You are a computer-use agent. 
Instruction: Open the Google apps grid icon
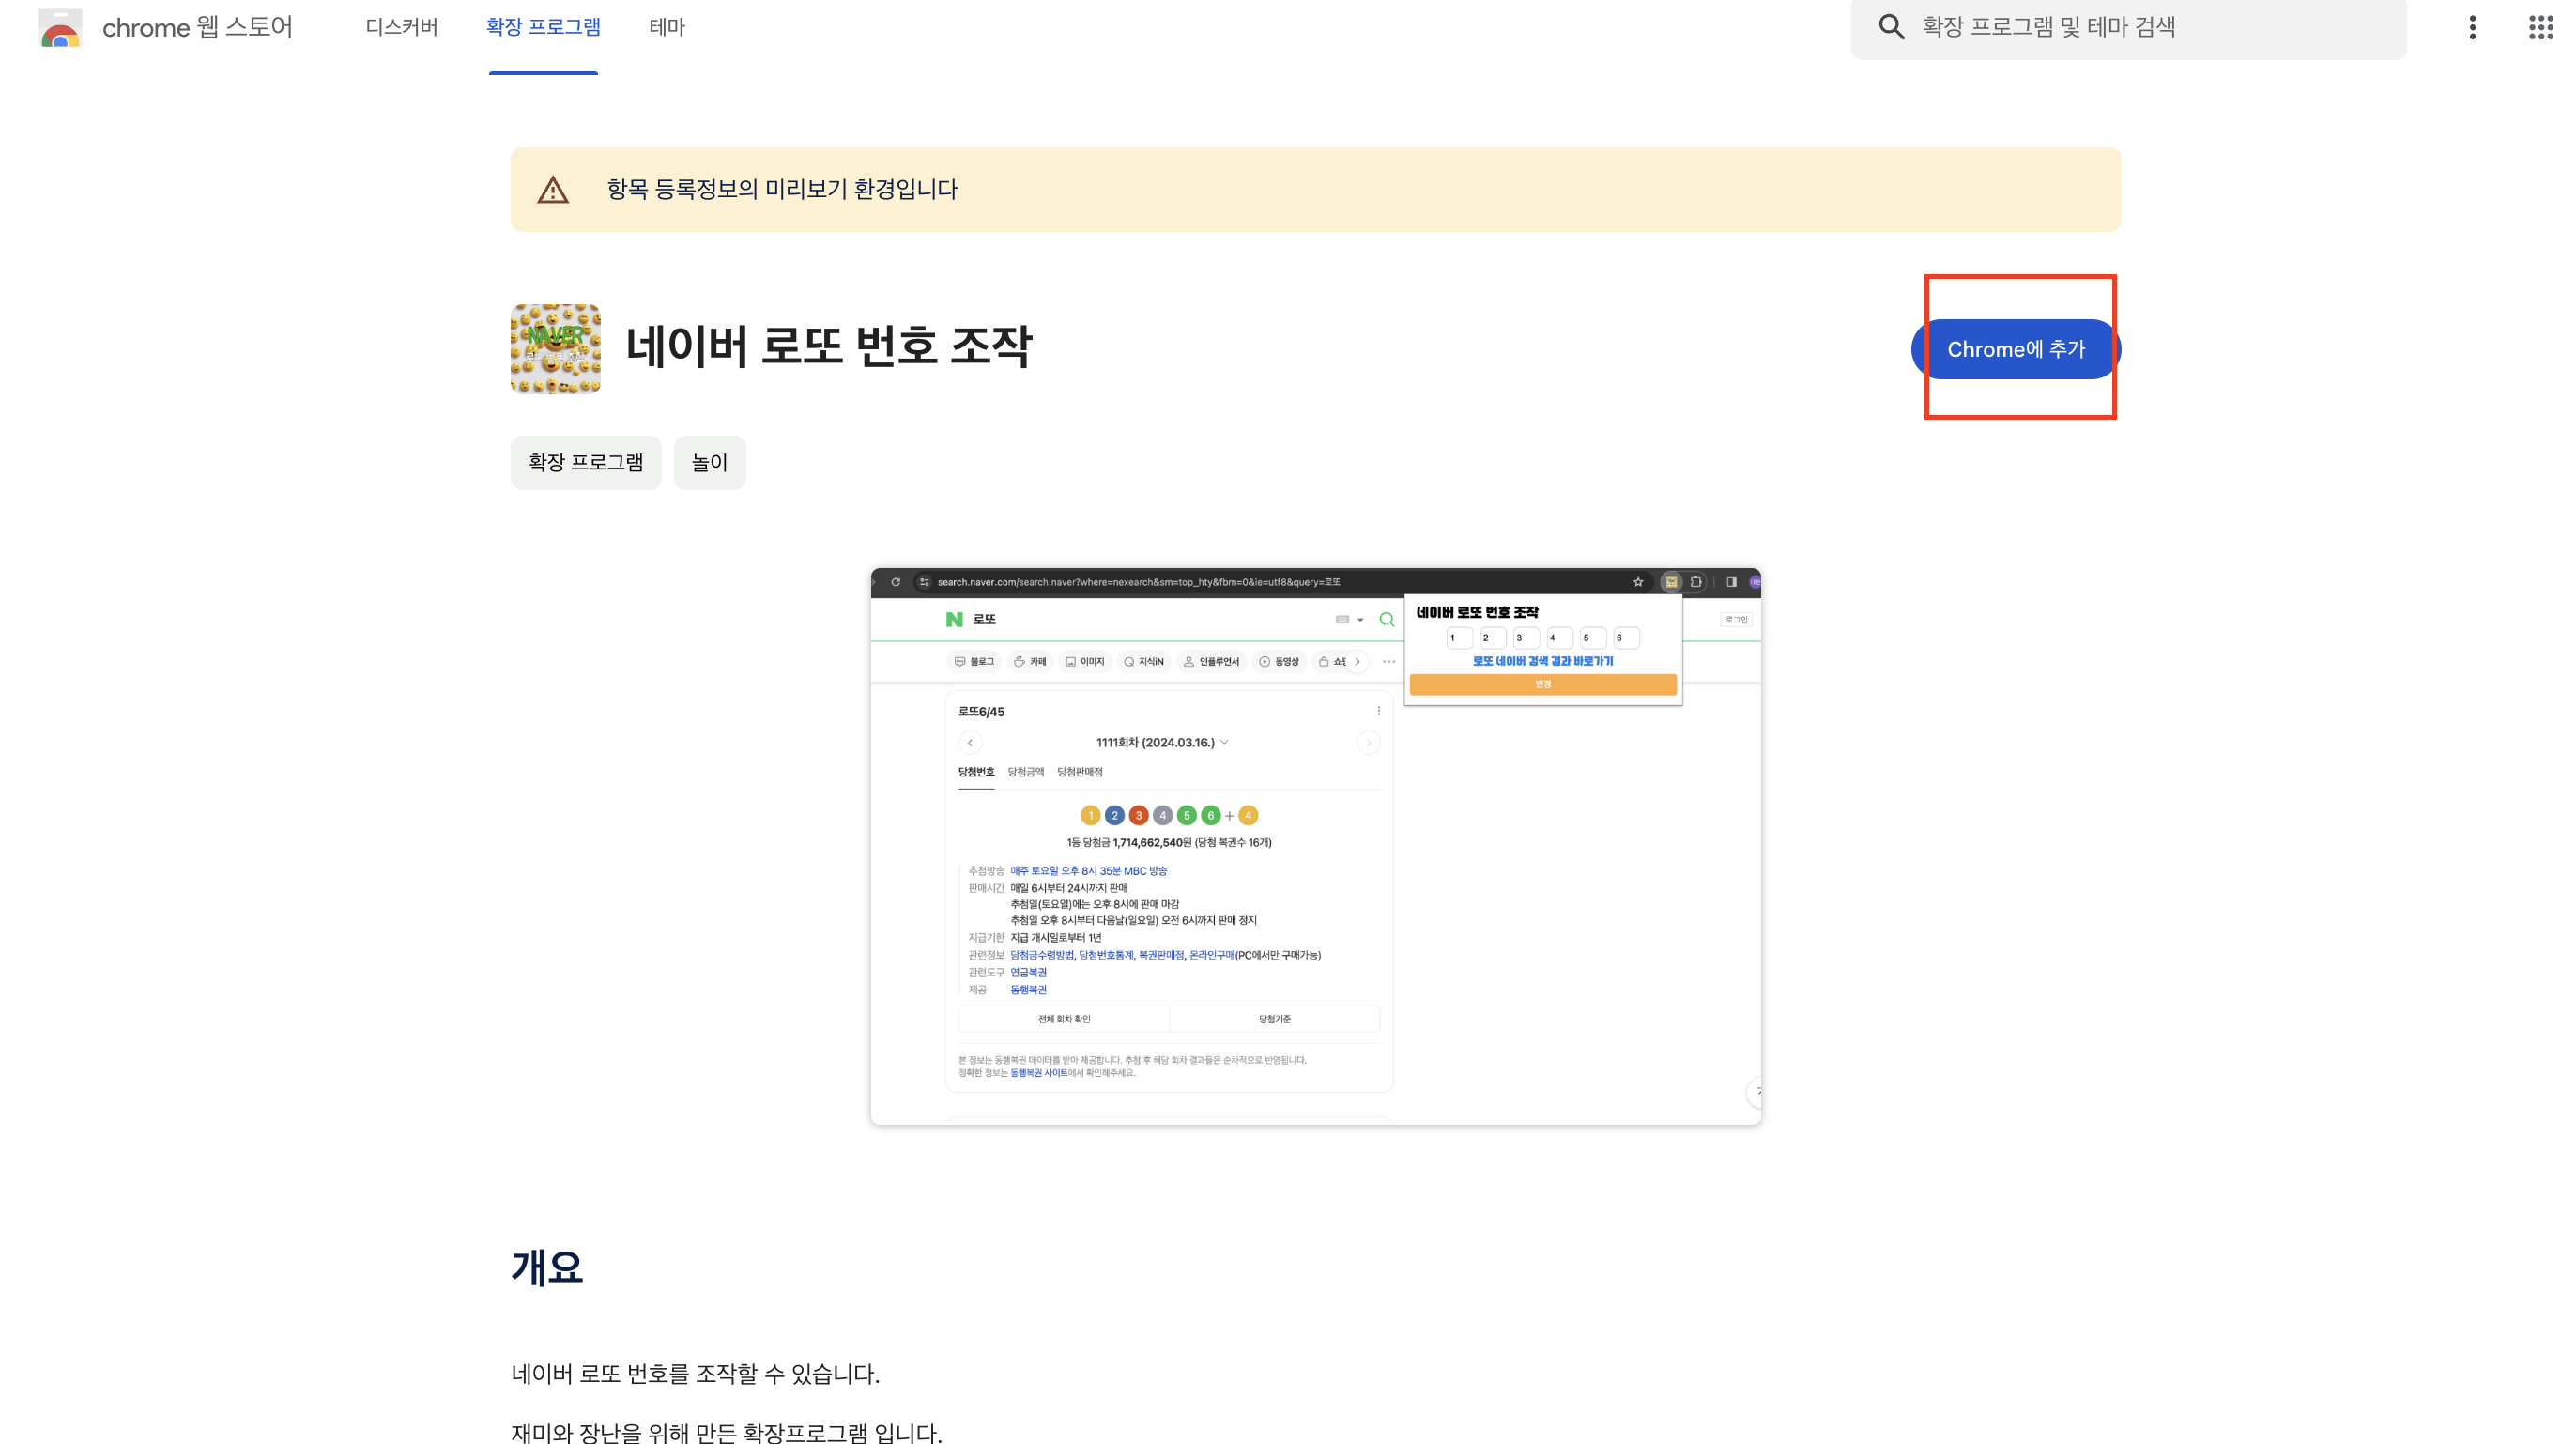(x=2540, y=27)
